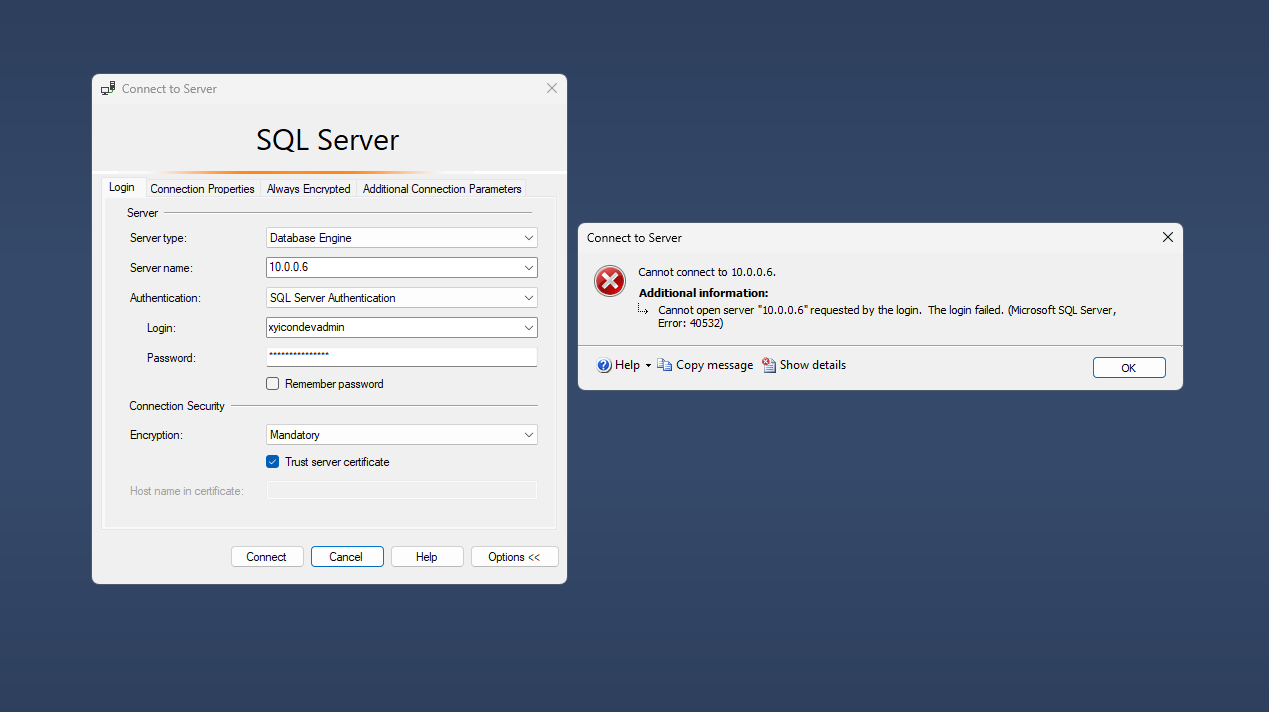Click the 'Additional information:' heading

click(x=703, y=293)
